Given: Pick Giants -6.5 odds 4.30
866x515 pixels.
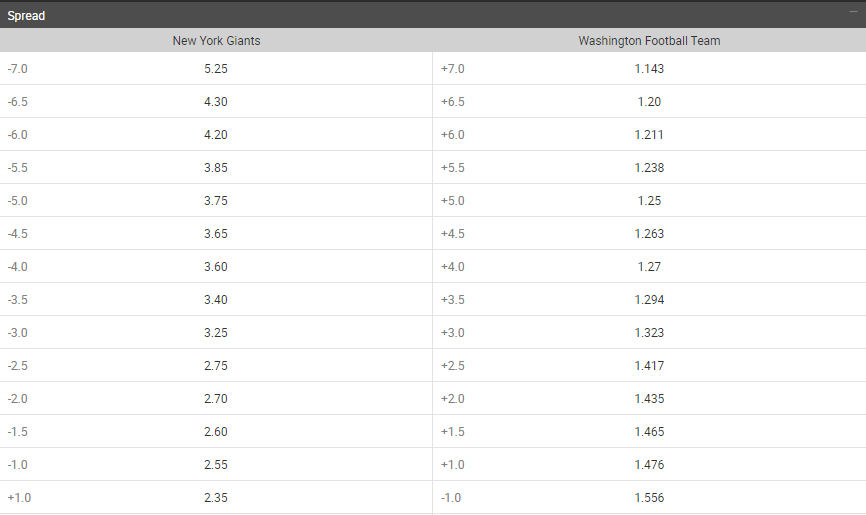Looking at the screenshot, I should pyautogui.click(x=216, y=102).
